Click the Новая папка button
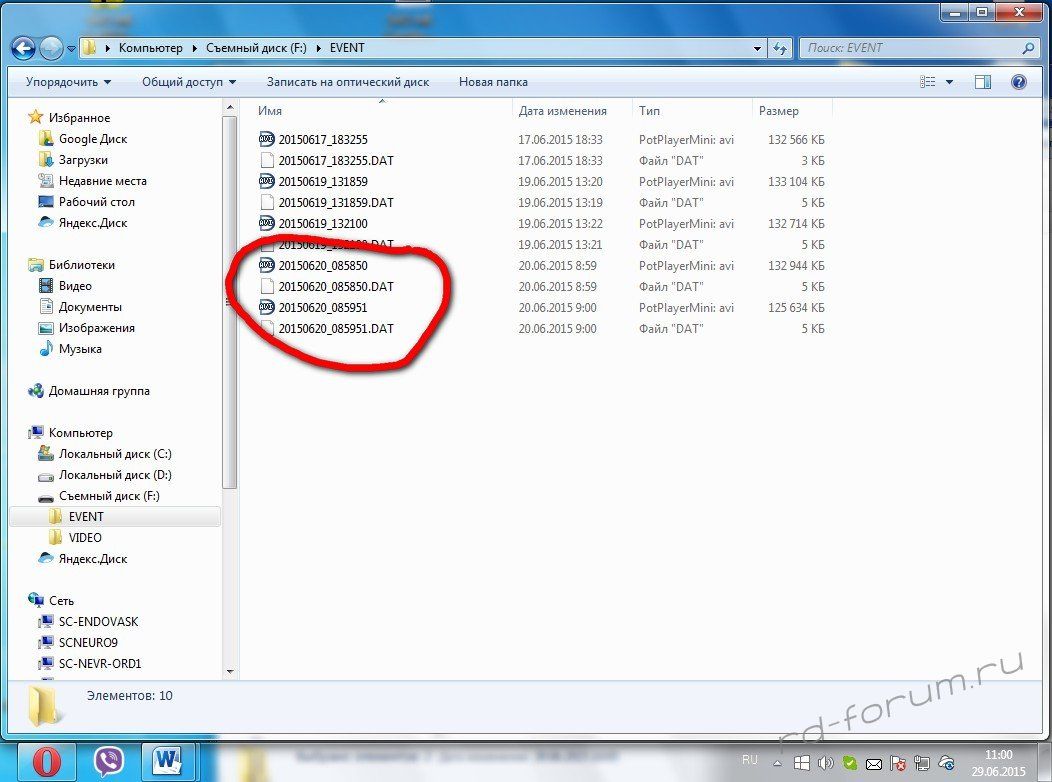The height and width of the screenshot is (782, 1052). point(493,82)
